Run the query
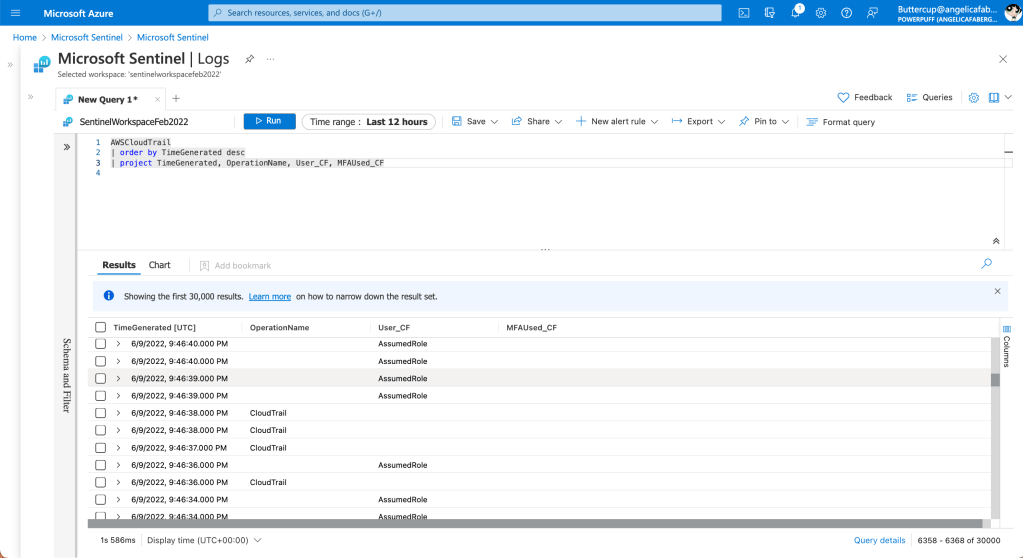Image resolution: width=1023 pixels, height=558 pixels. coord(269,121)
